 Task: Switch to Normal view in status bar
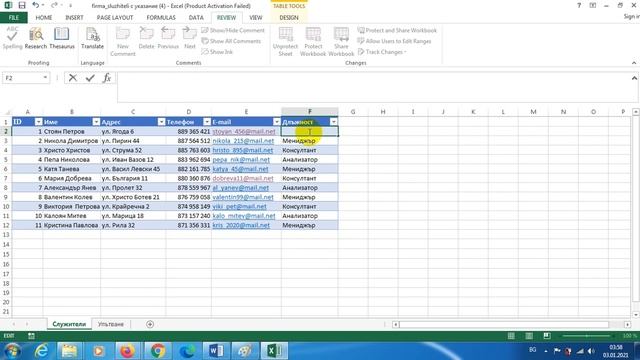[x=511, y=336]
